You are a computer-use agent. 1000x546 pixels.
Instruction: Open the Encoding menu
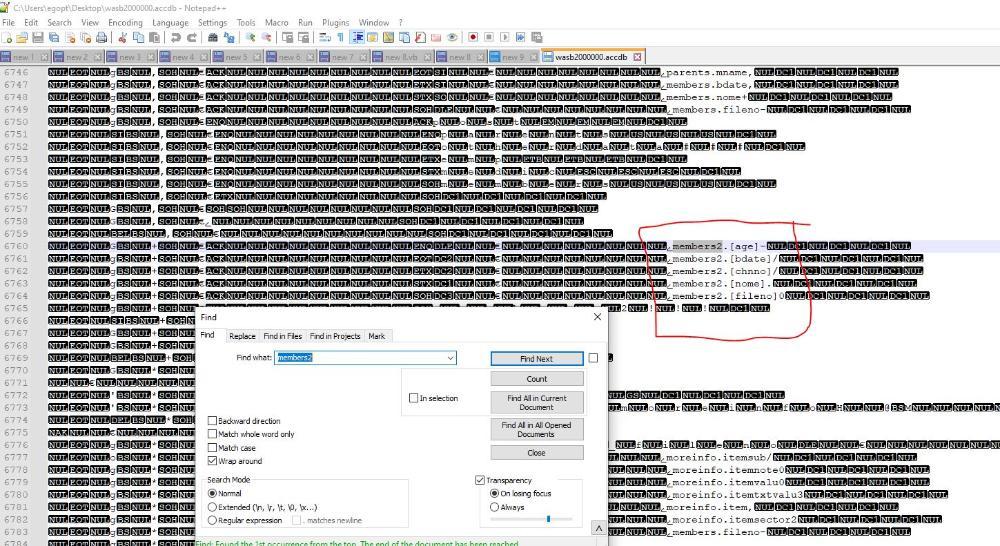coord(125,22)
